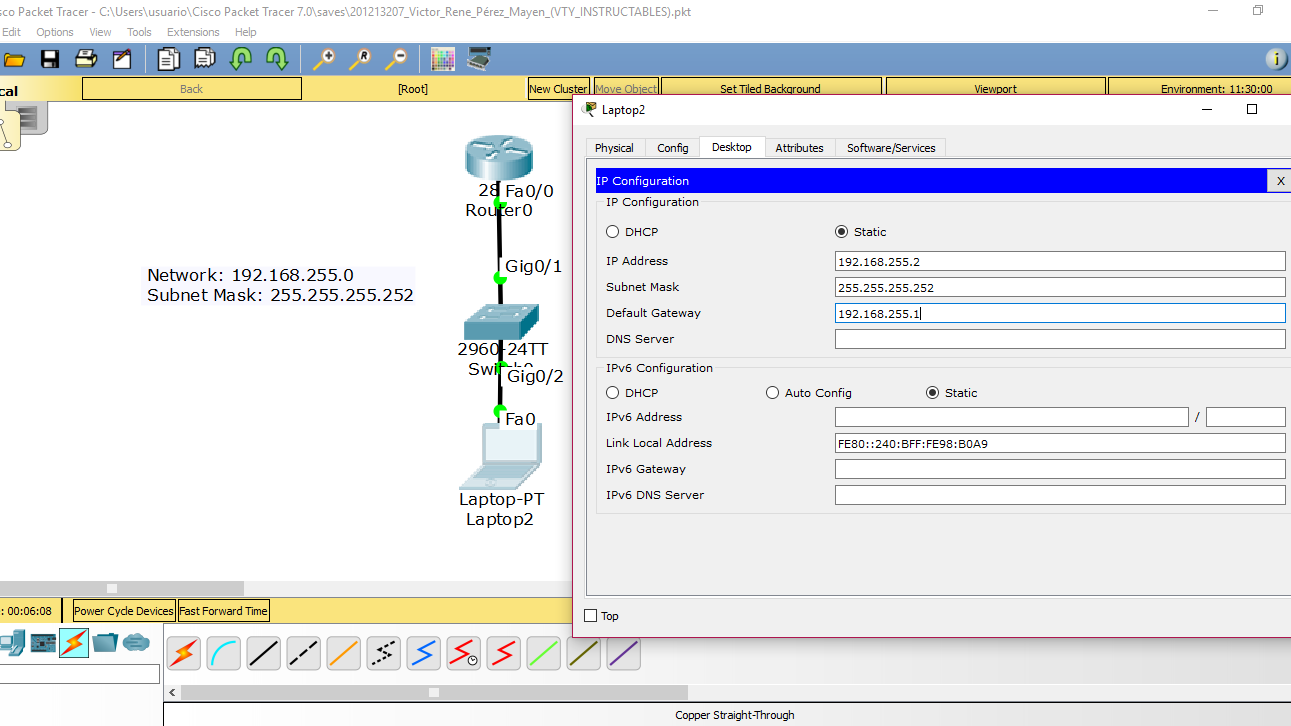This screenshot has height=726, width=1291.
Task: Click the IPv6 Gateway input field
Action: (1060, 469)
